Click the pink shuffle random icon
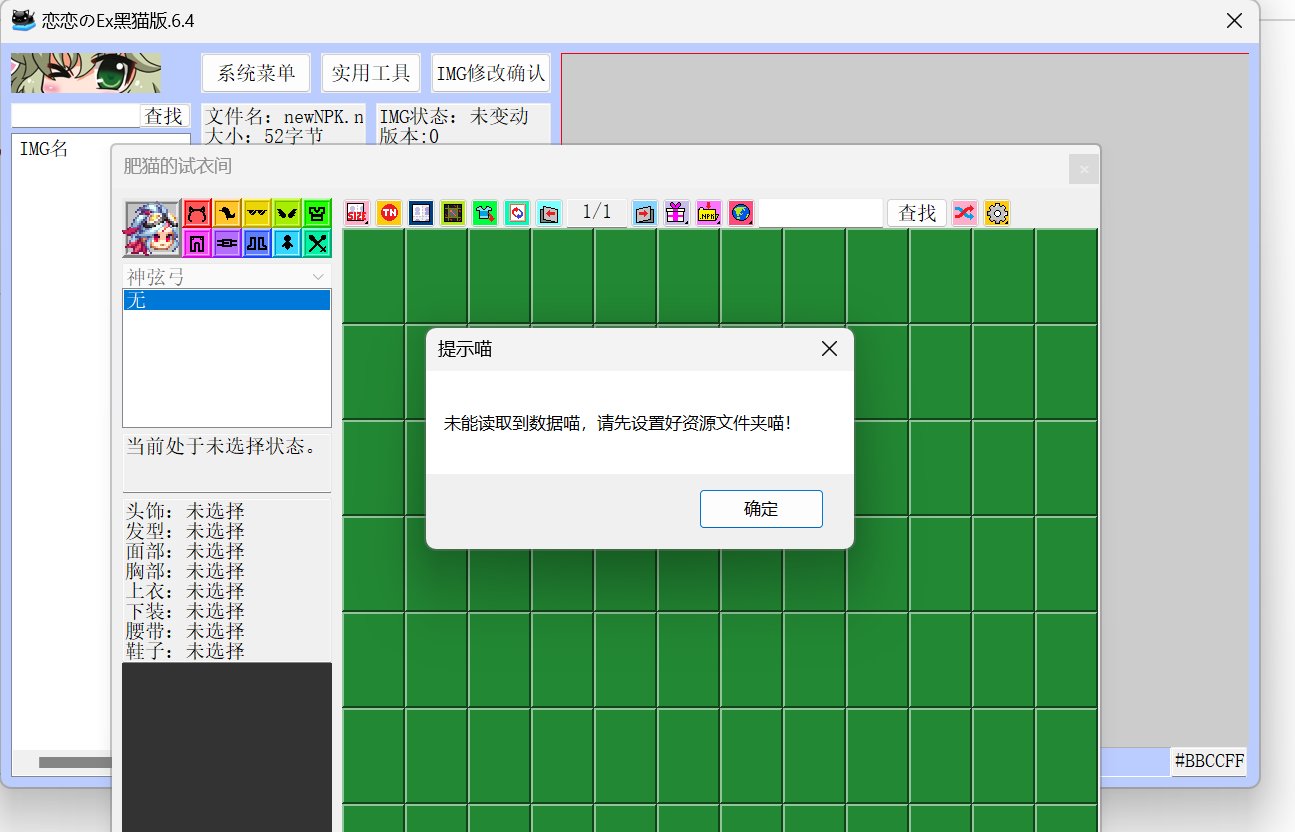This screenshot has width=1295, height=832. [964, 213]
